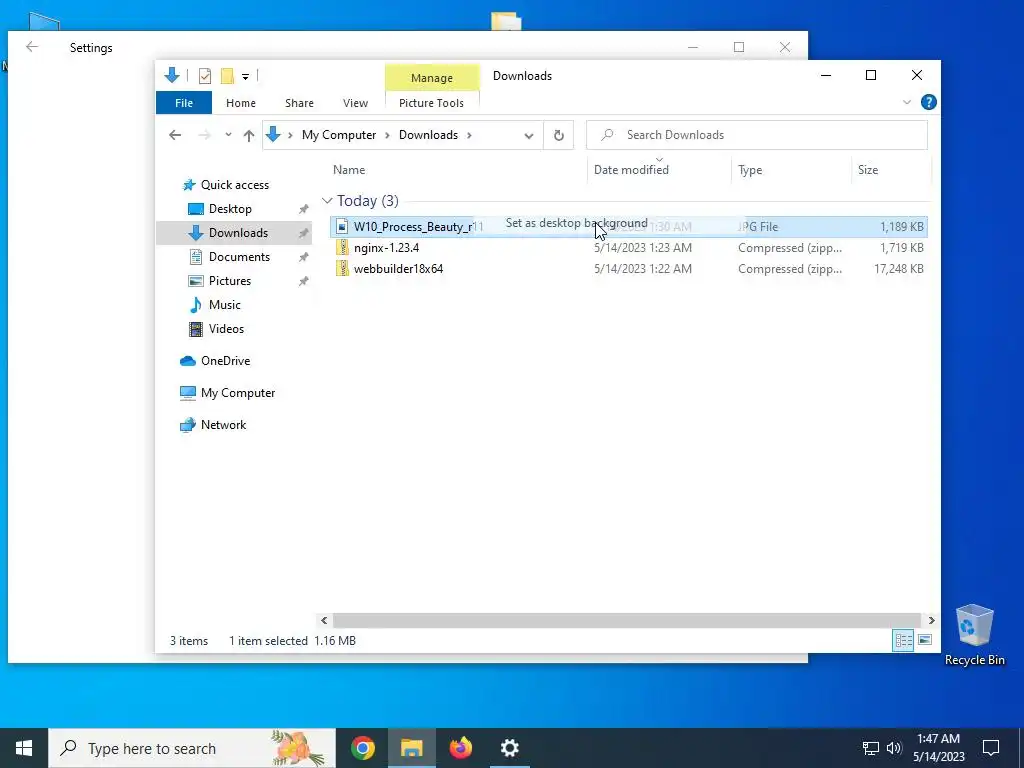Viewport: 1024px width, 768px height.
Task: Expand chevron after Downloads in breadcrumb
Action: 469,135
